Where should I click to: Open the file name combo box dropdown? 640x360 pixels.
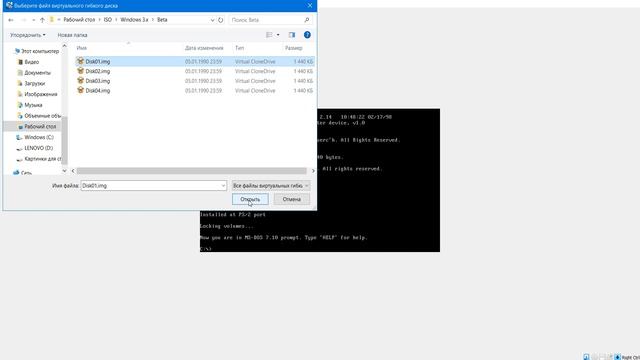223,186
